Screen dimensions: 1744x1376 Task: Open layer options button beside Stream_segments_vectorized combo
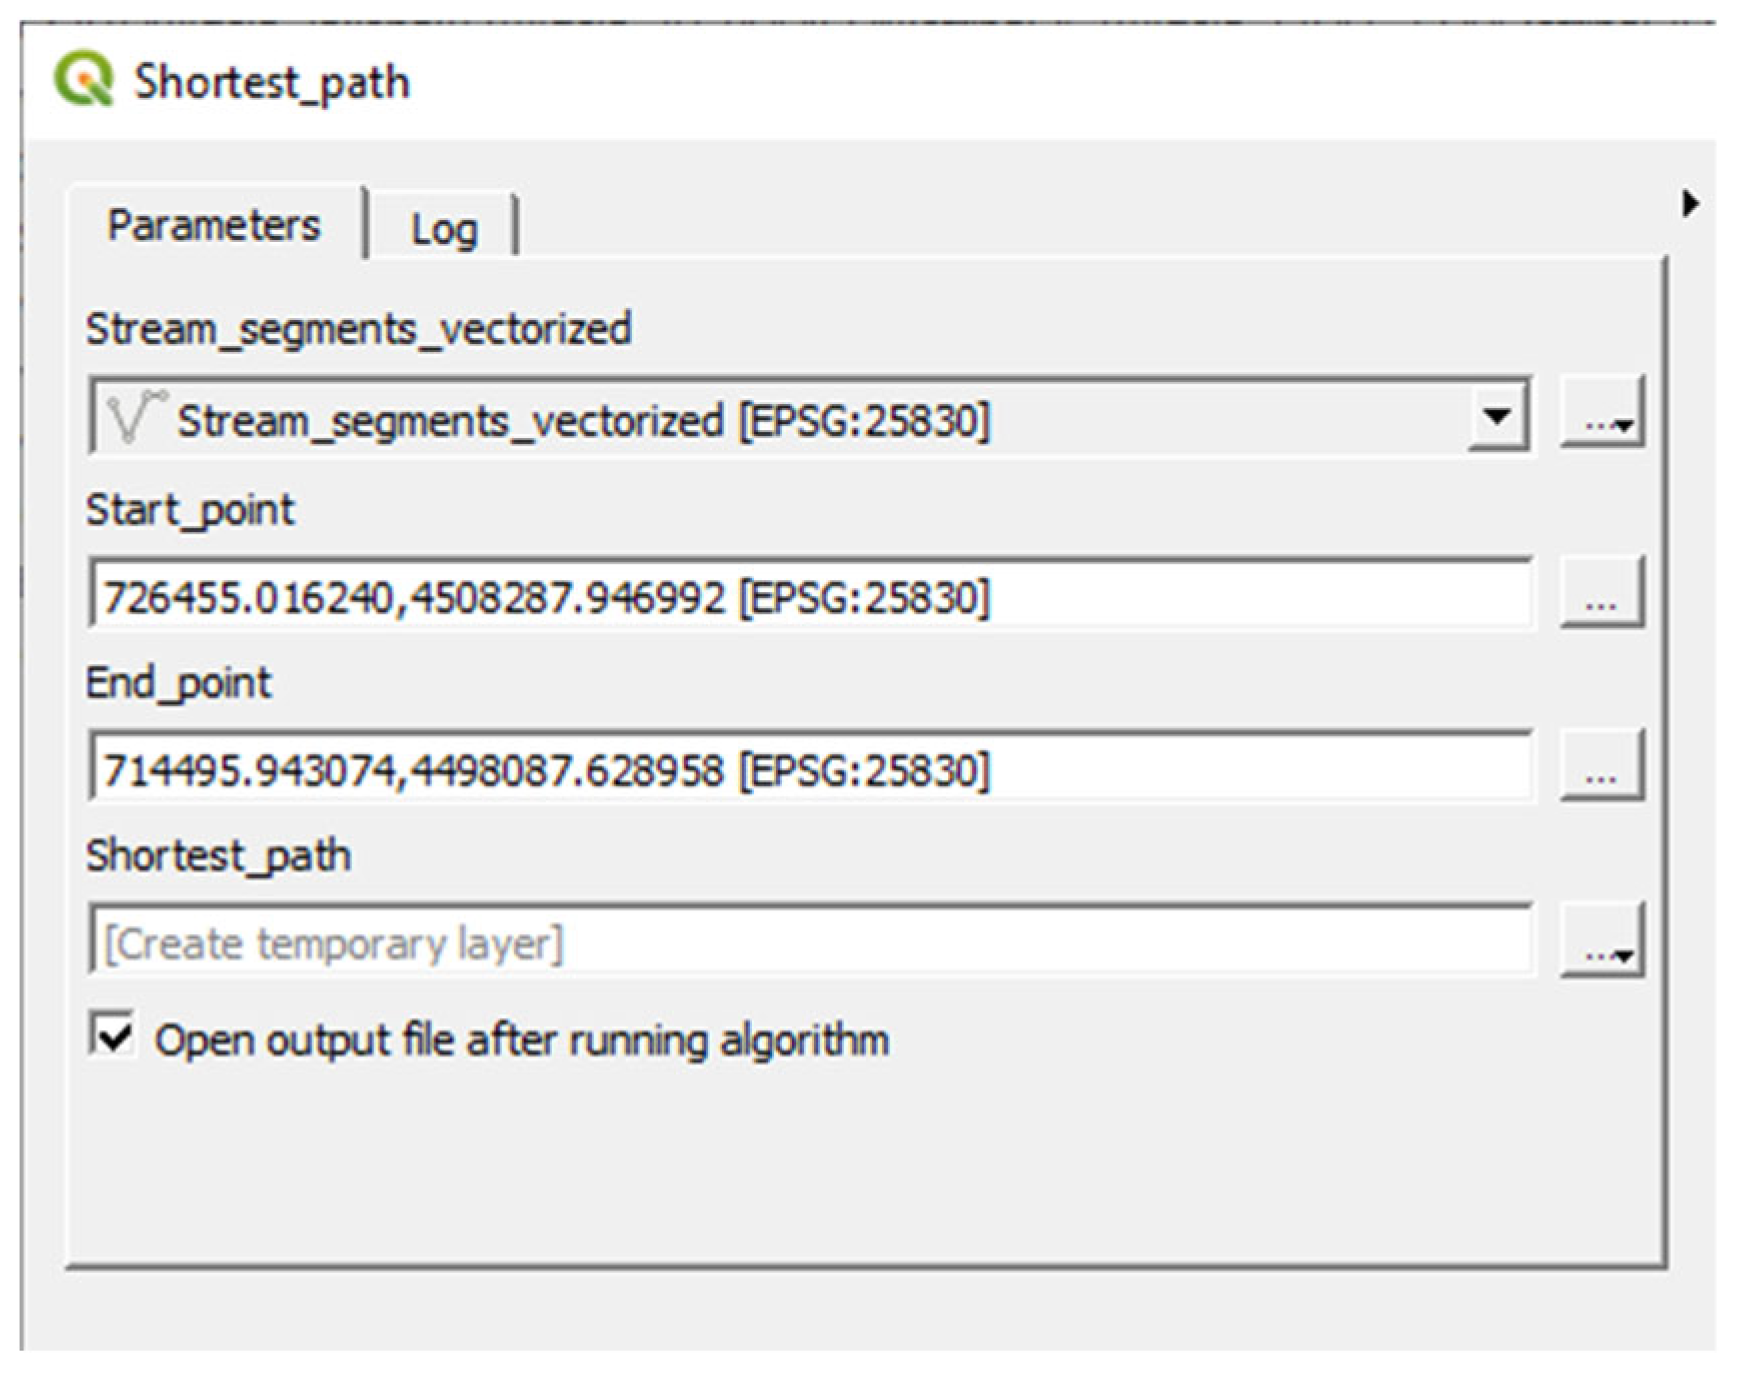[1601, 412]
